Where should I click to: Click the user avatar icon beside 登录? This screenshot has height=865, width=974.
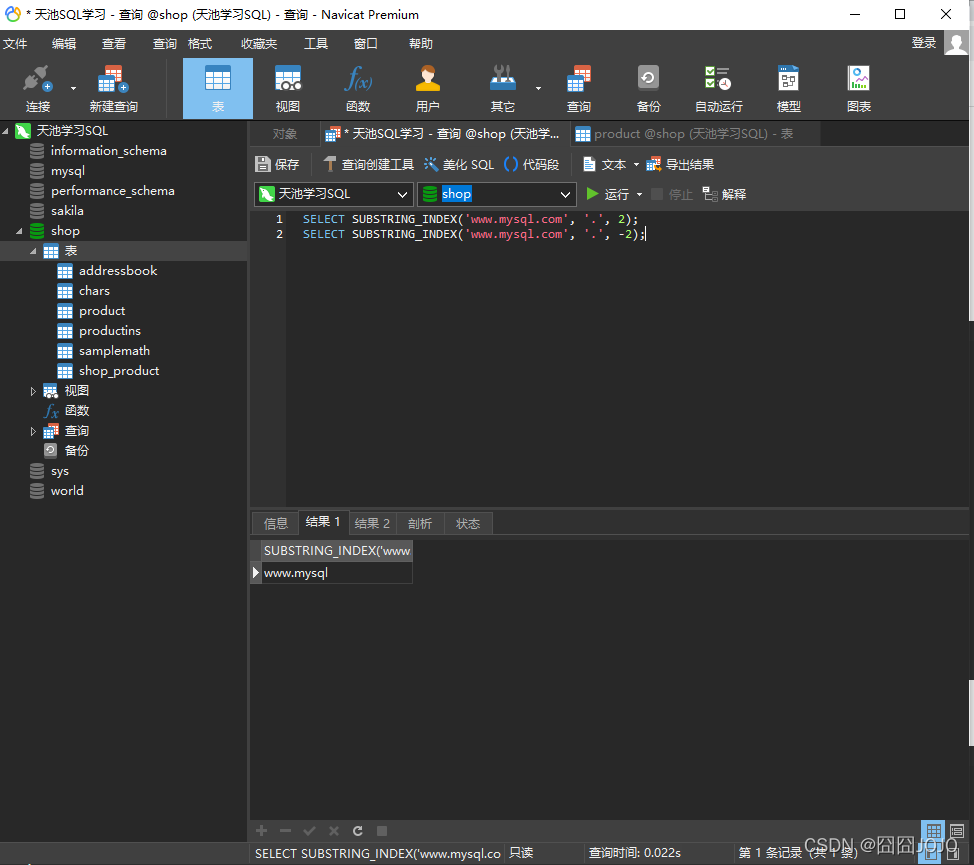(956, 43)
